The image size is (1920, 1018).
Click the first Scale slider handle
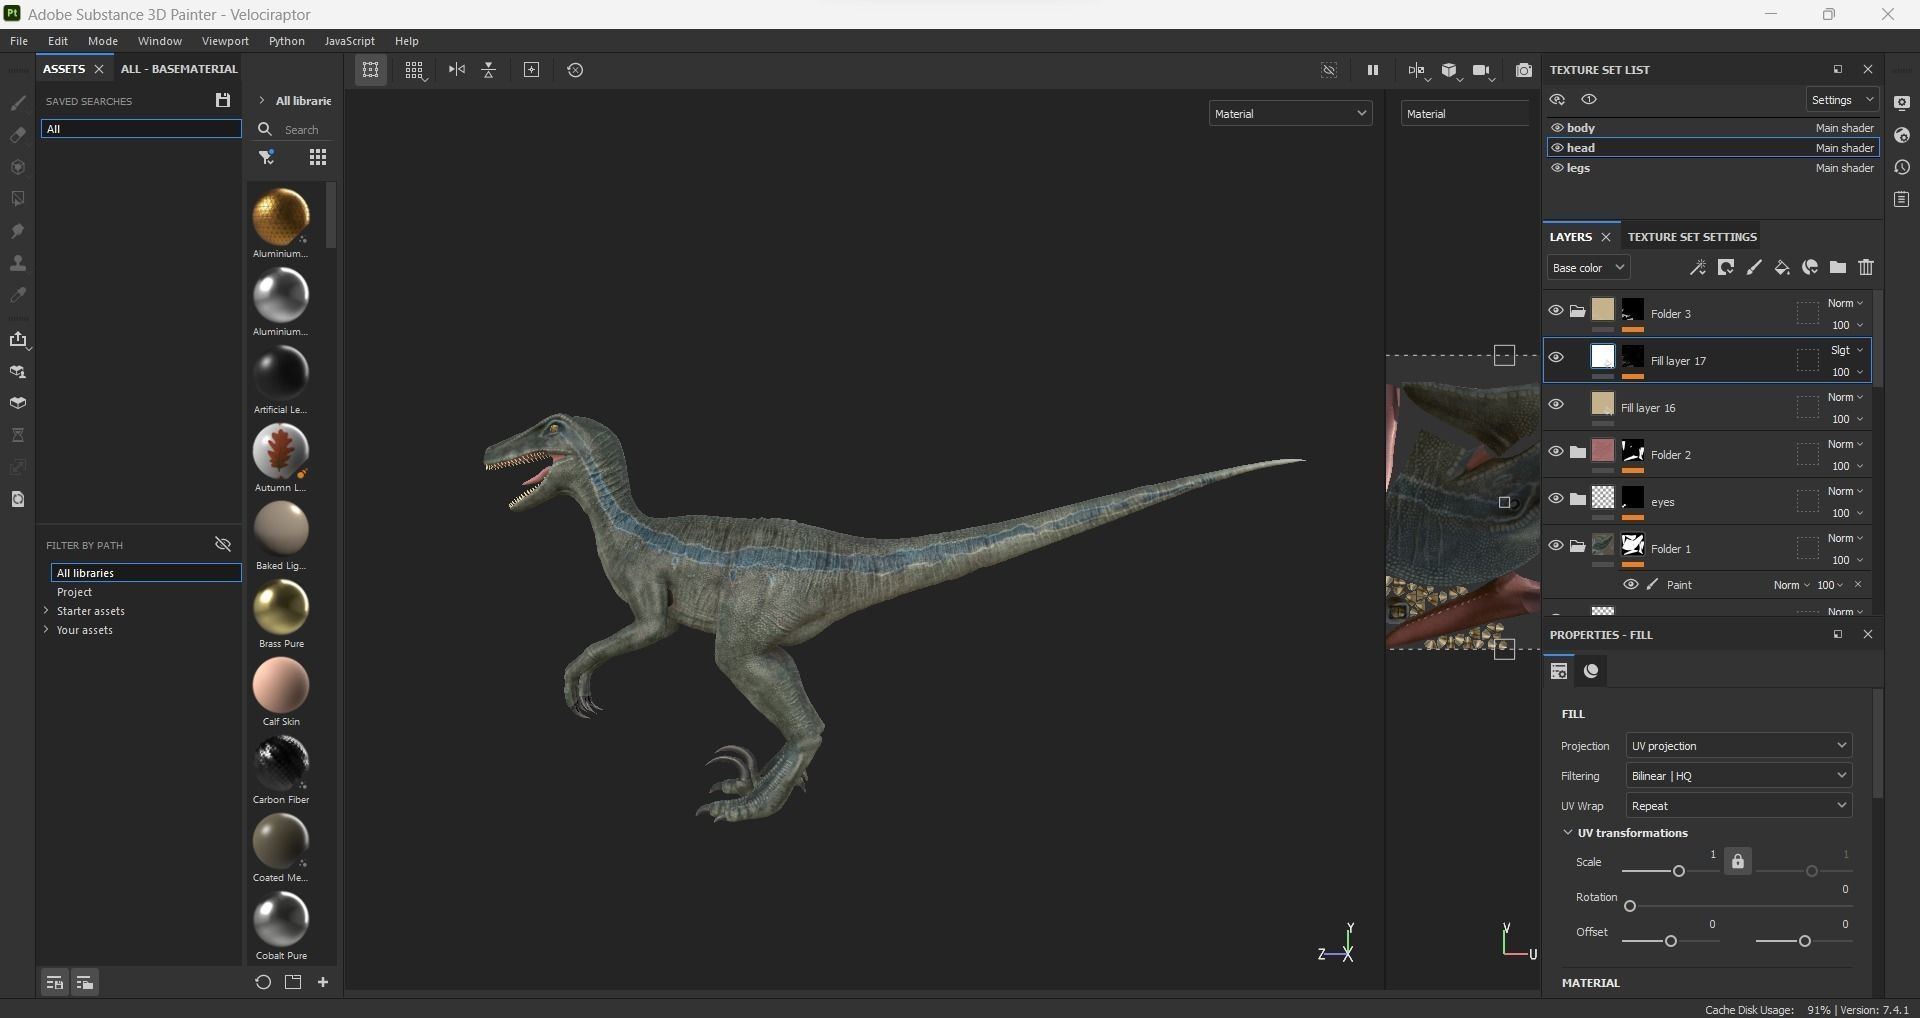coord(1679,871)
